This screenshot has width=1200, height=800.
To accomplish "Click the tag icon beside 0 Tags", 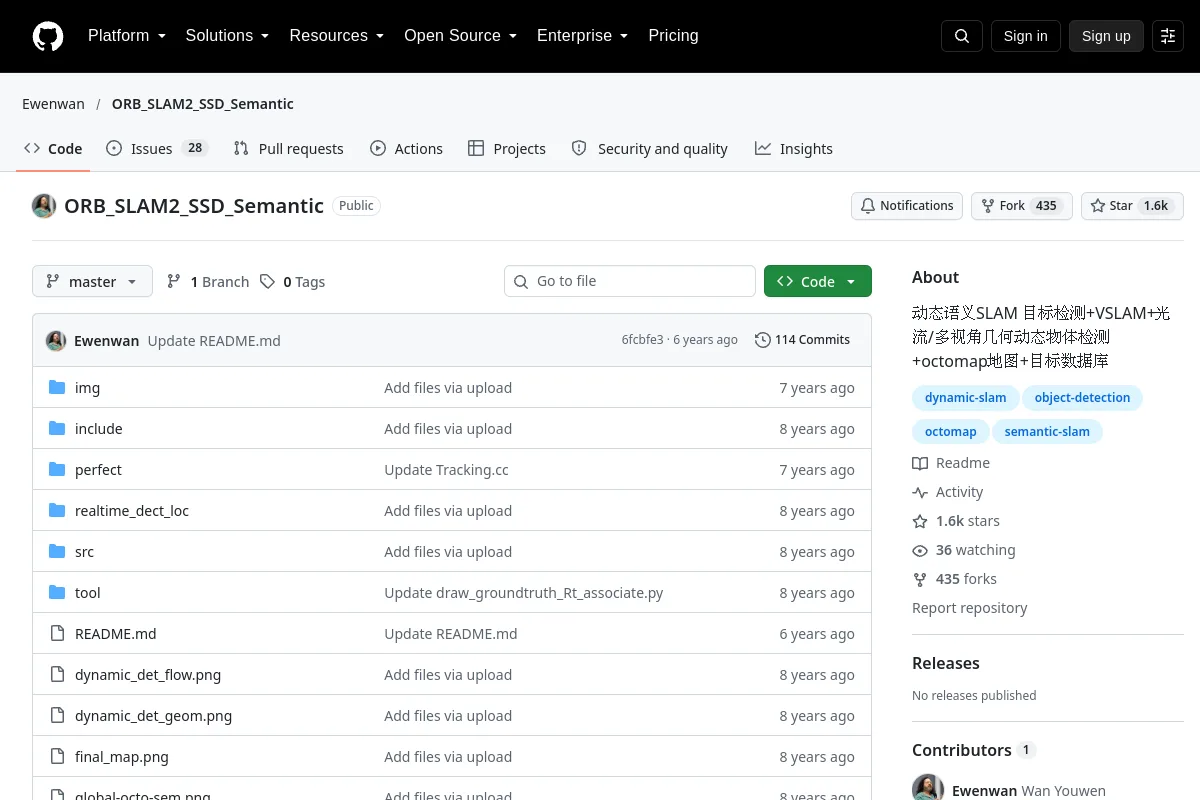I will (267, 282).
